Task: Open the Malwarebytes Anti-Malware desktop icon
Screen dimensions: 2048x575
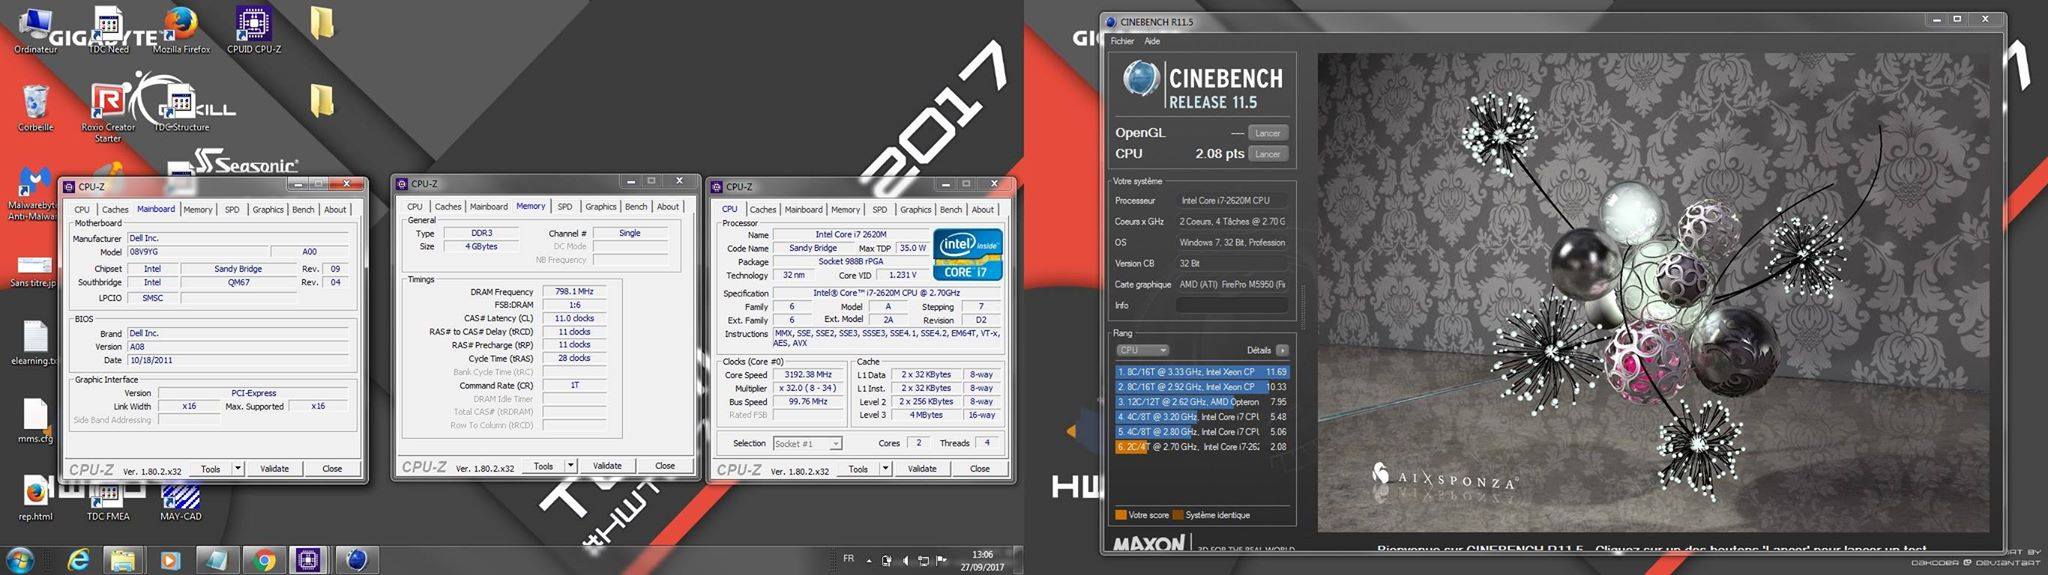Action: (33, 194)
